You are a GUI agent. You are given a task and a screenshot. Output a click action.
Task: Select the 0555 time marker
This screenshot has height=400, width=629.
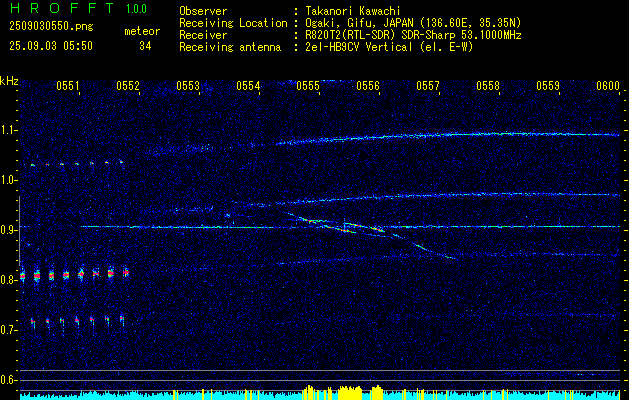(308, 86)
